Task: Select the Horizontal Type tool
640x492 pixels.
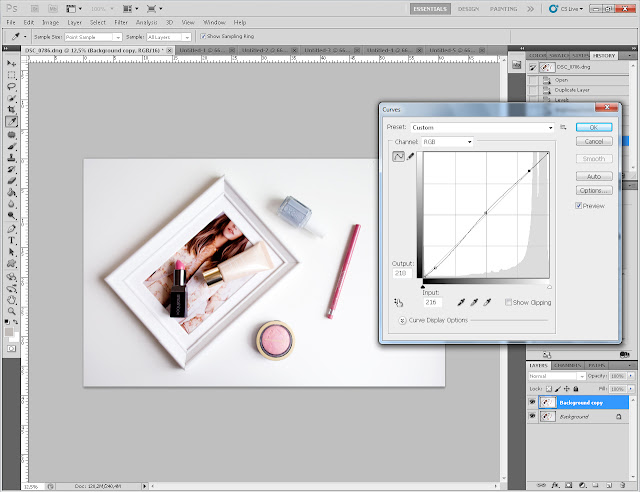Action: tap(11, 240)
